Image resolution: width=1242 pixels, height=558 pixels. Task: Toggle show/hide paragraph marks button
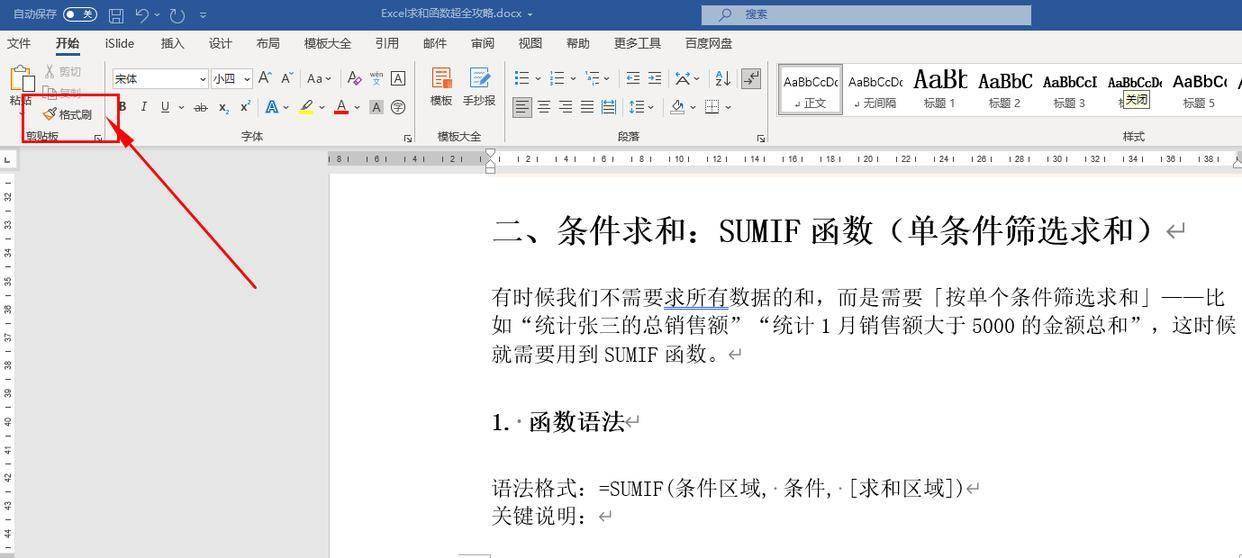tap(751, 78)
